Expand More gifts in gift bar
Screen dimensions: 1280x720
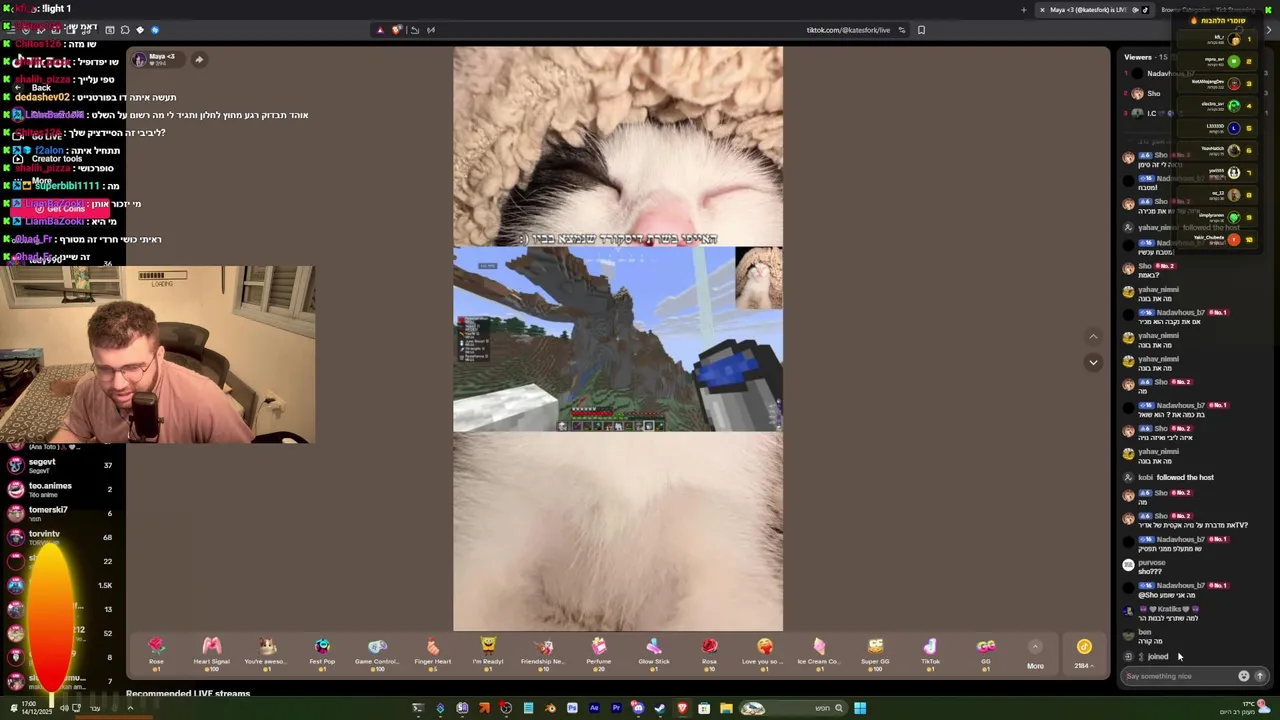tap(1035, 654)
